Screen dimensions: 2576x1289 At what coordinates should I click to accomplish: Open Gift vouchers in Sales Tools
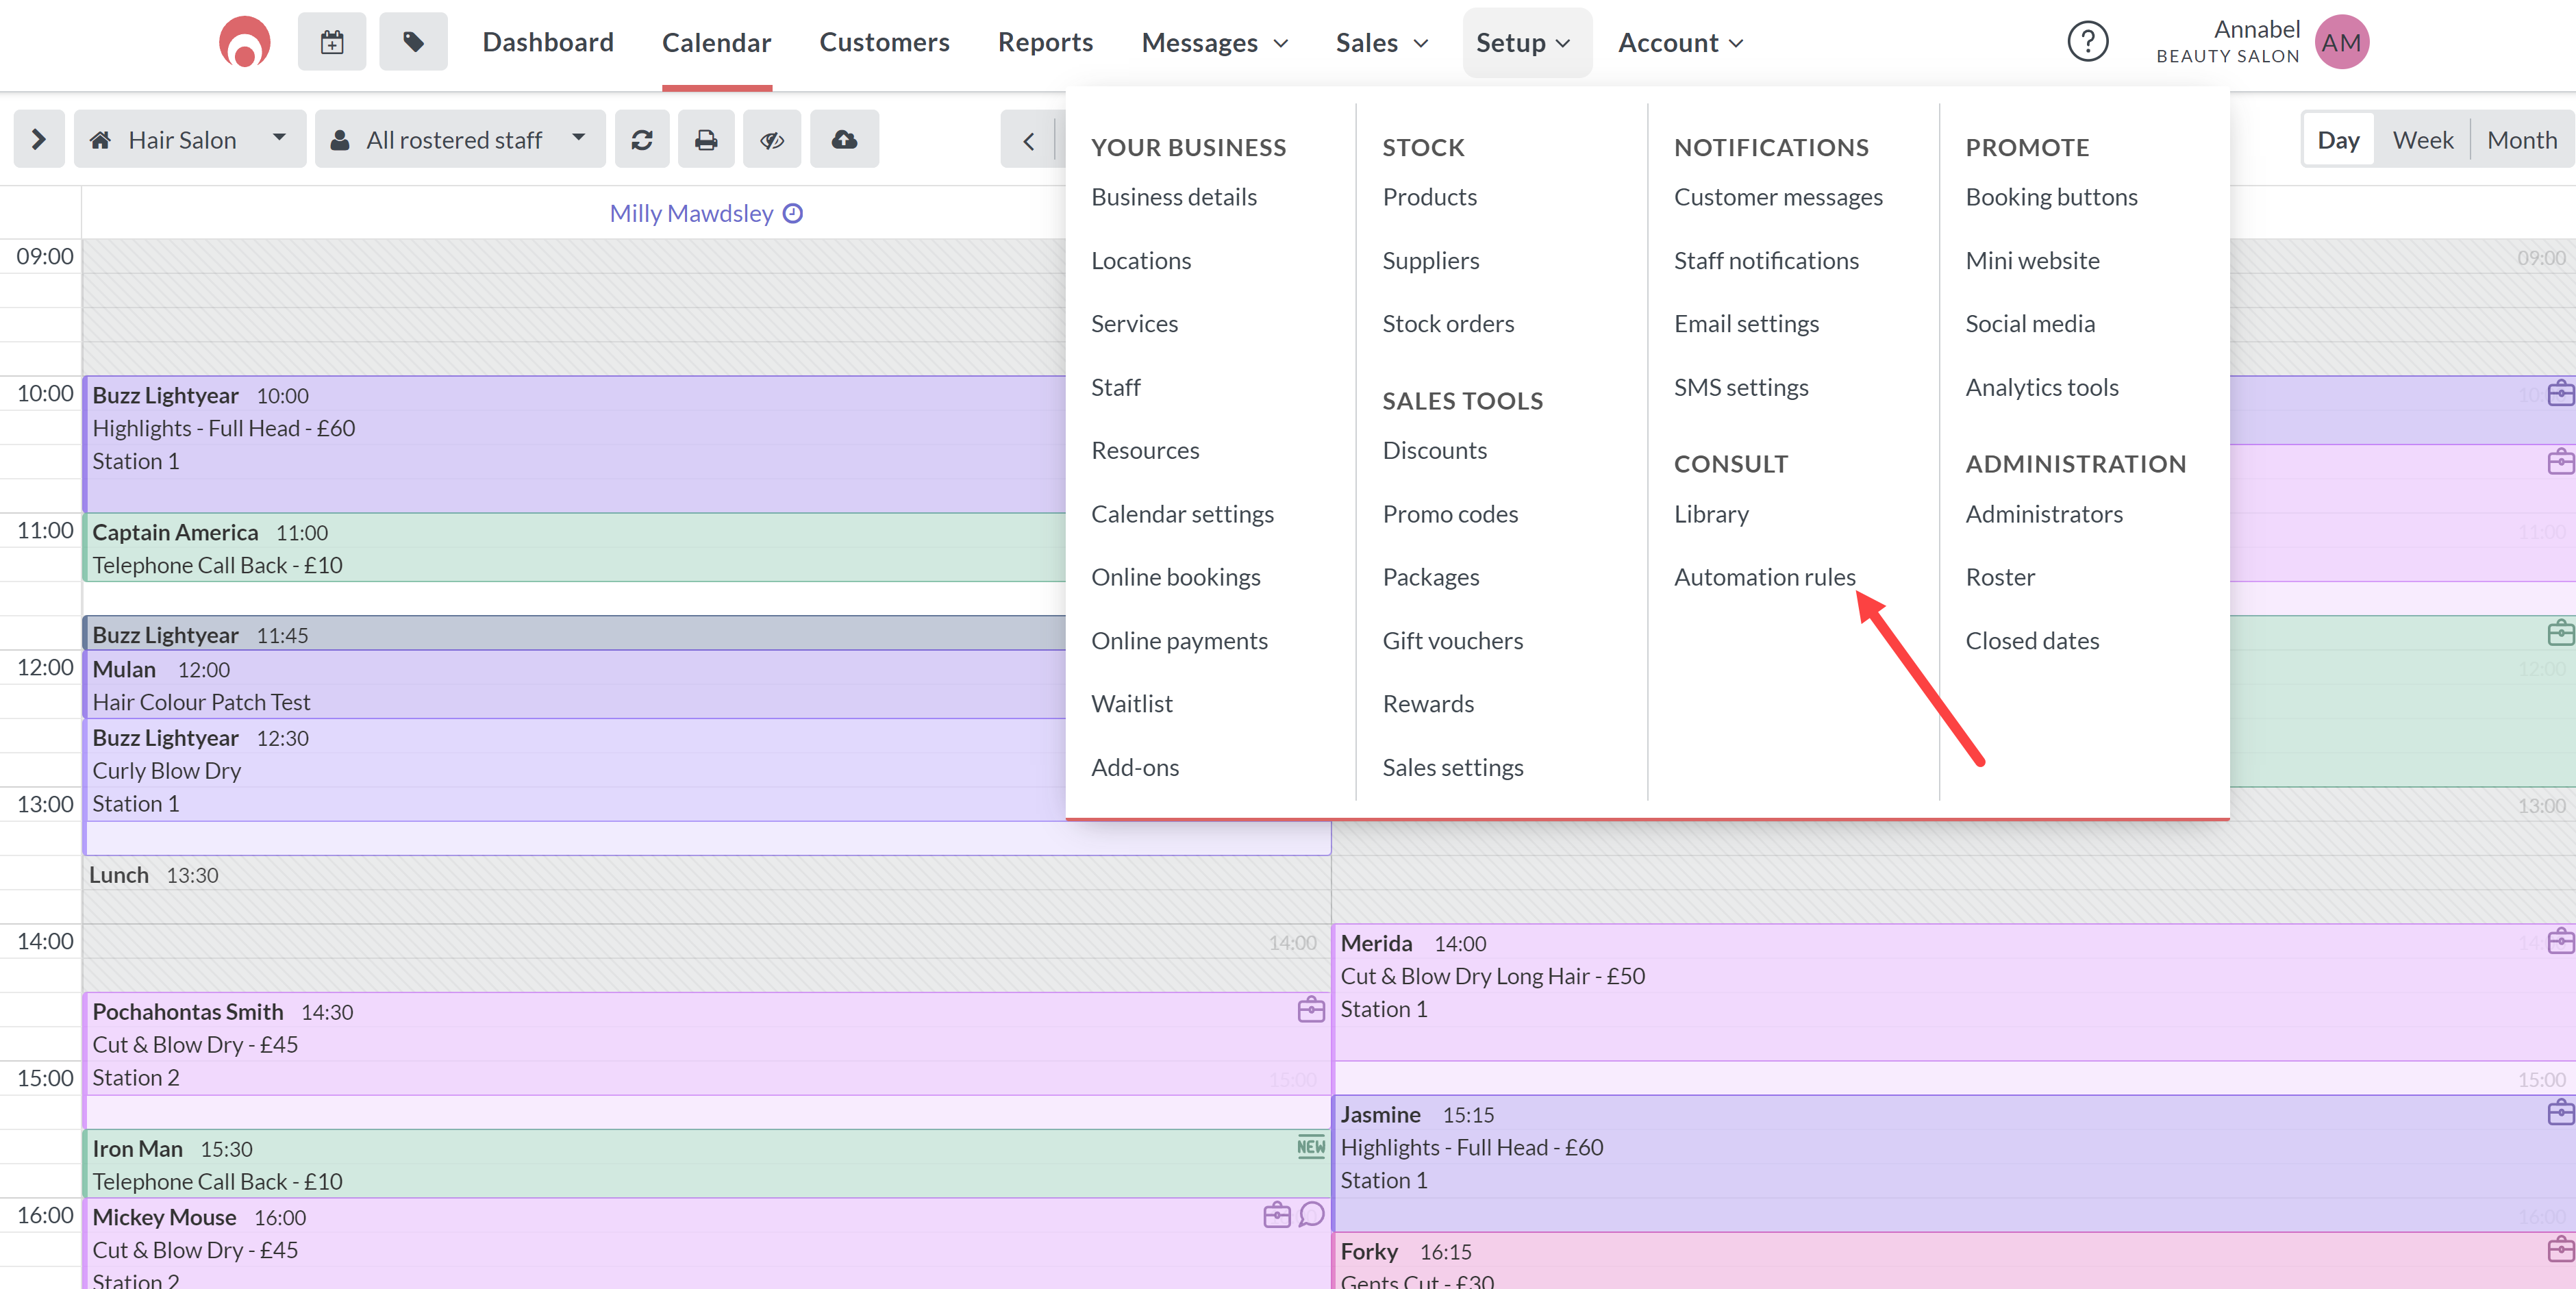(1452, 640)
